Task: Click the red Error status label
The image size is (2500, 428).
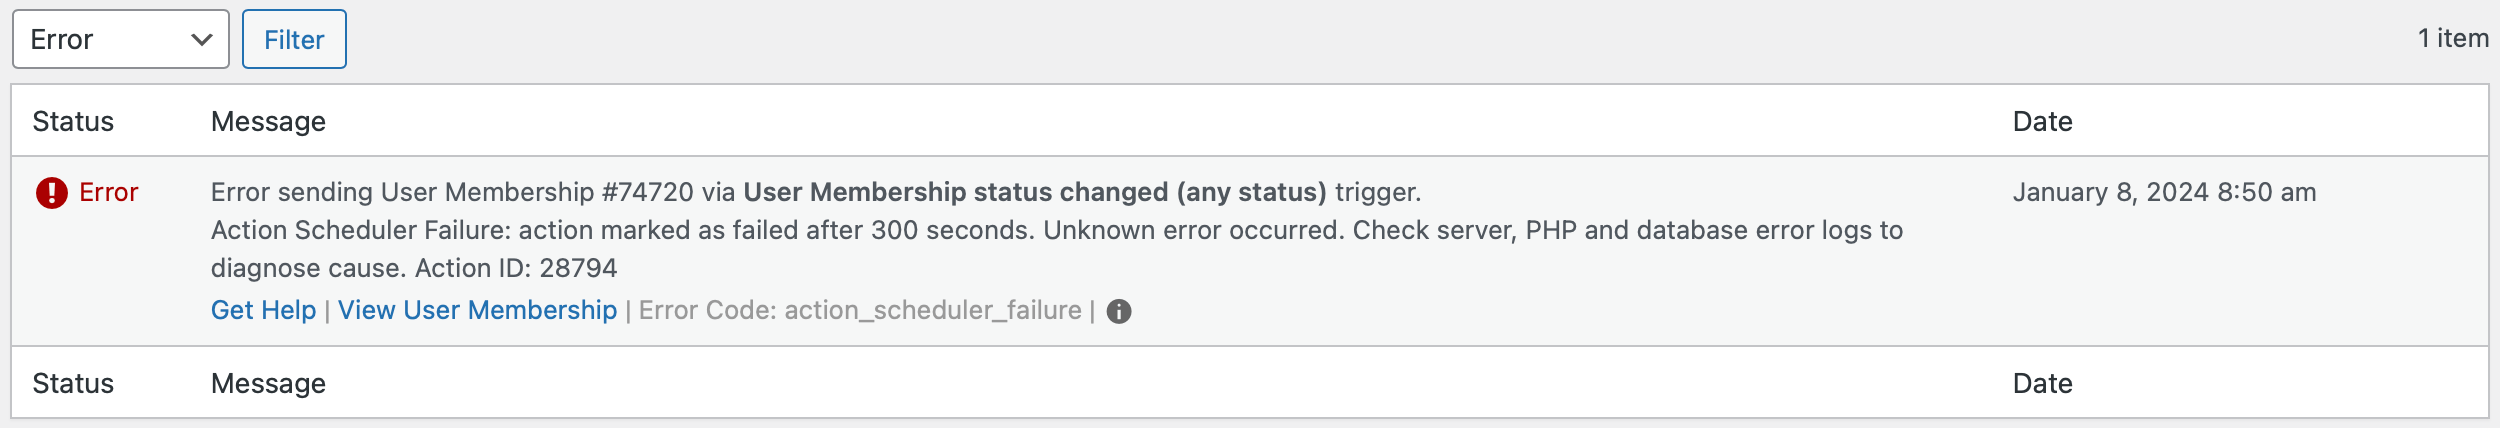Action: pyautogui.click(x=109, y=192)
